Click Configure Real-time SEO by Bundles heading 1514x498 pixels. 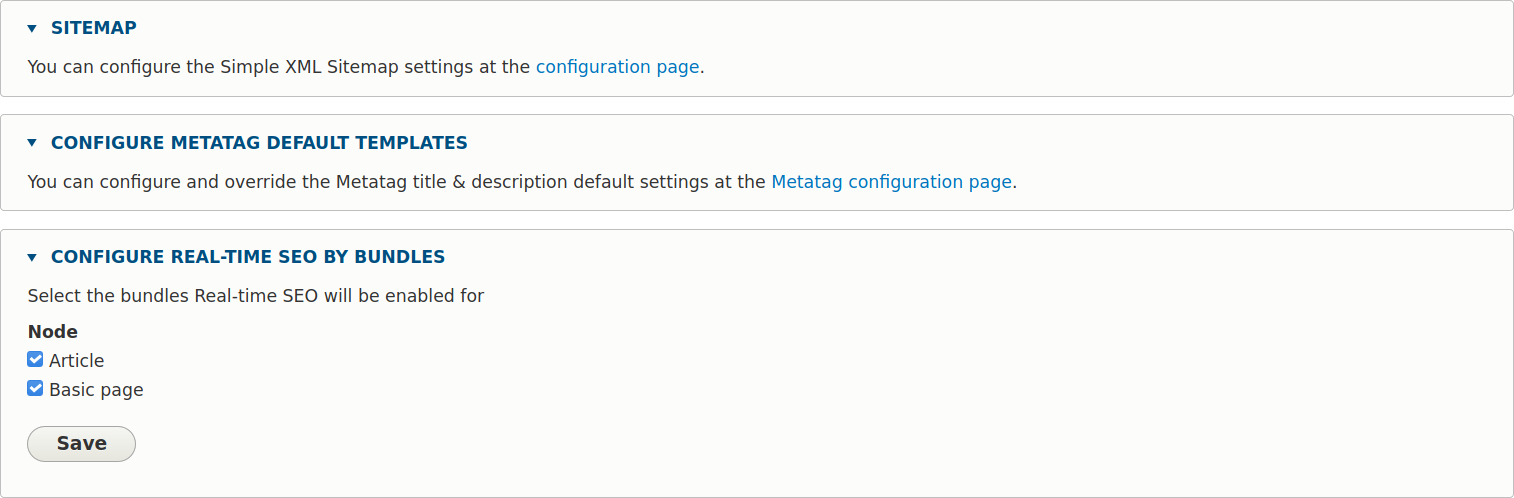point(248,257)
